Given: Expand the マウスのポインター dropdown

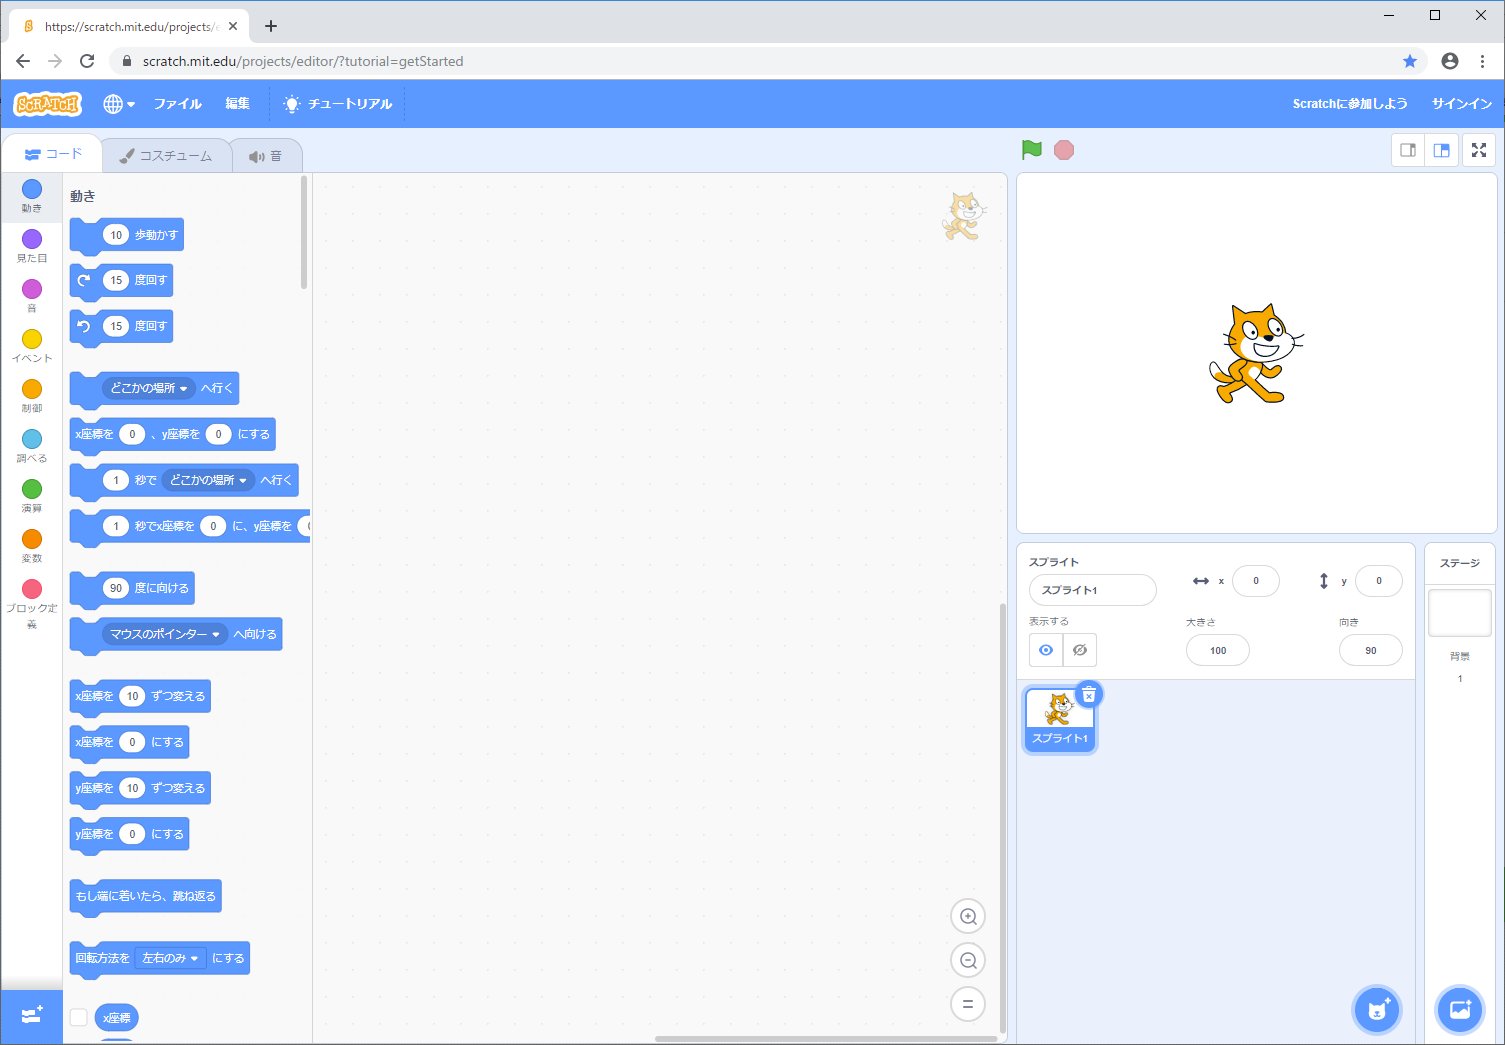Looking at the screenshot, I should 215,634.
